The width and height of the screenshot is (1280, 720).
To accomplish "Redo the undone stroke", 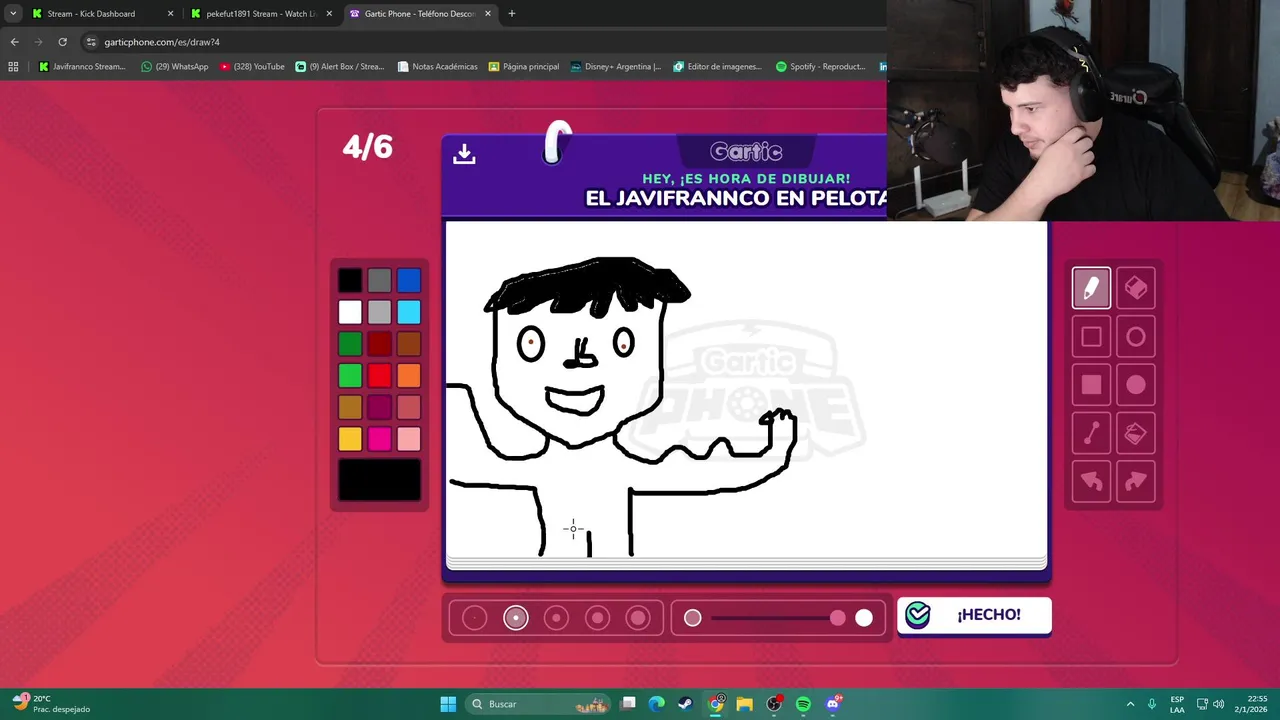I will click(x=1135, y=482).
